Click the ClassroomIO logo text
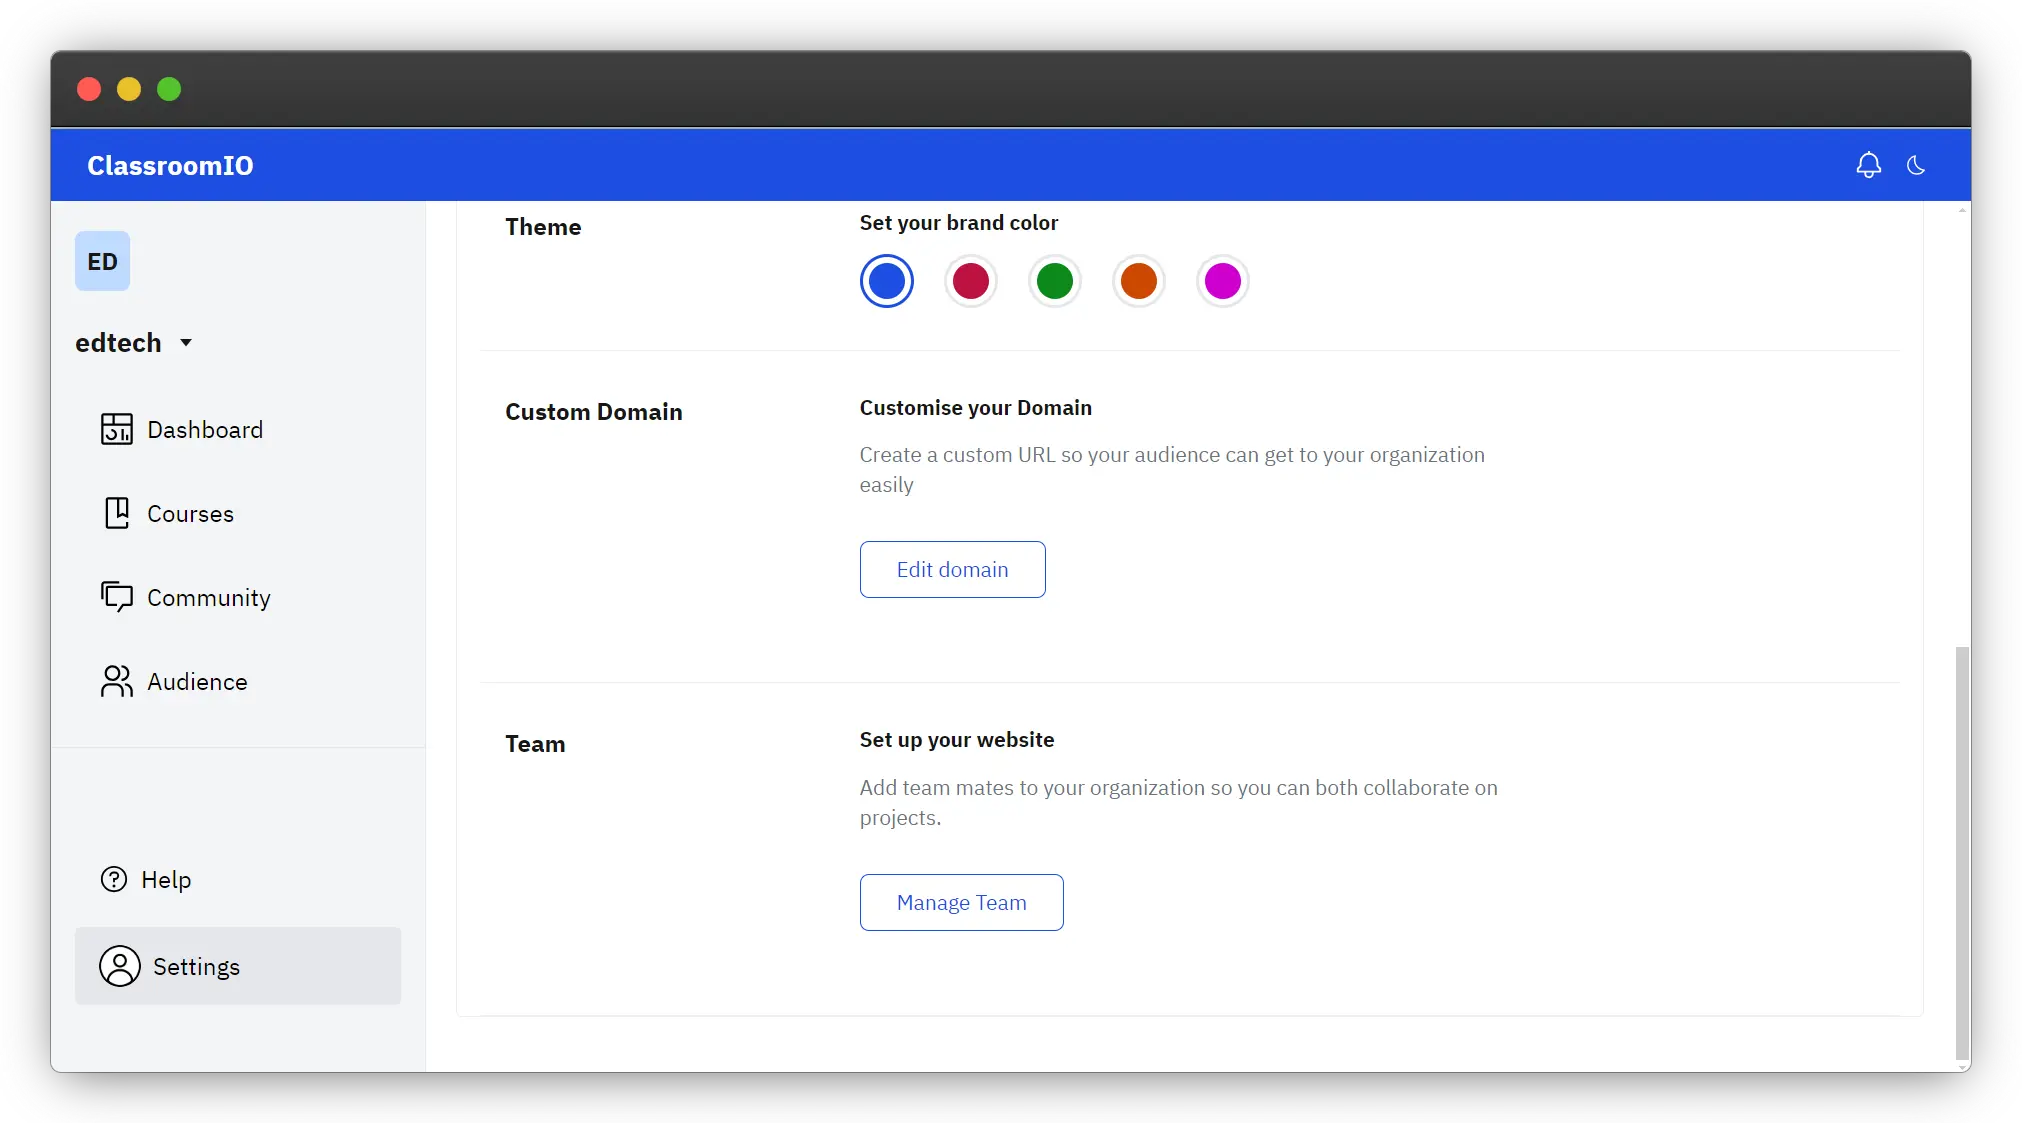 170,165
